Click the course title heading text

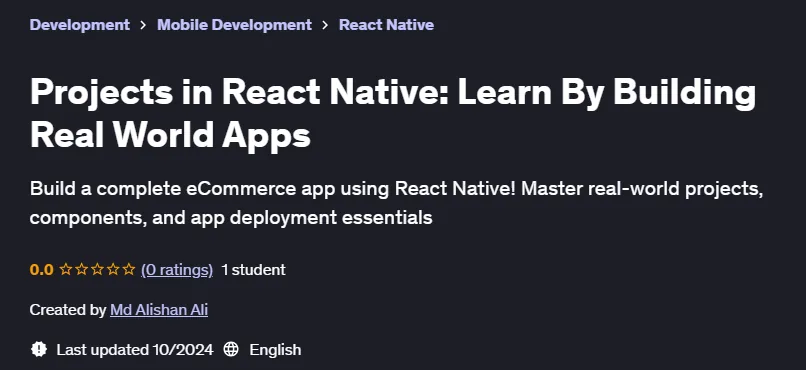(x=393, y=114)
